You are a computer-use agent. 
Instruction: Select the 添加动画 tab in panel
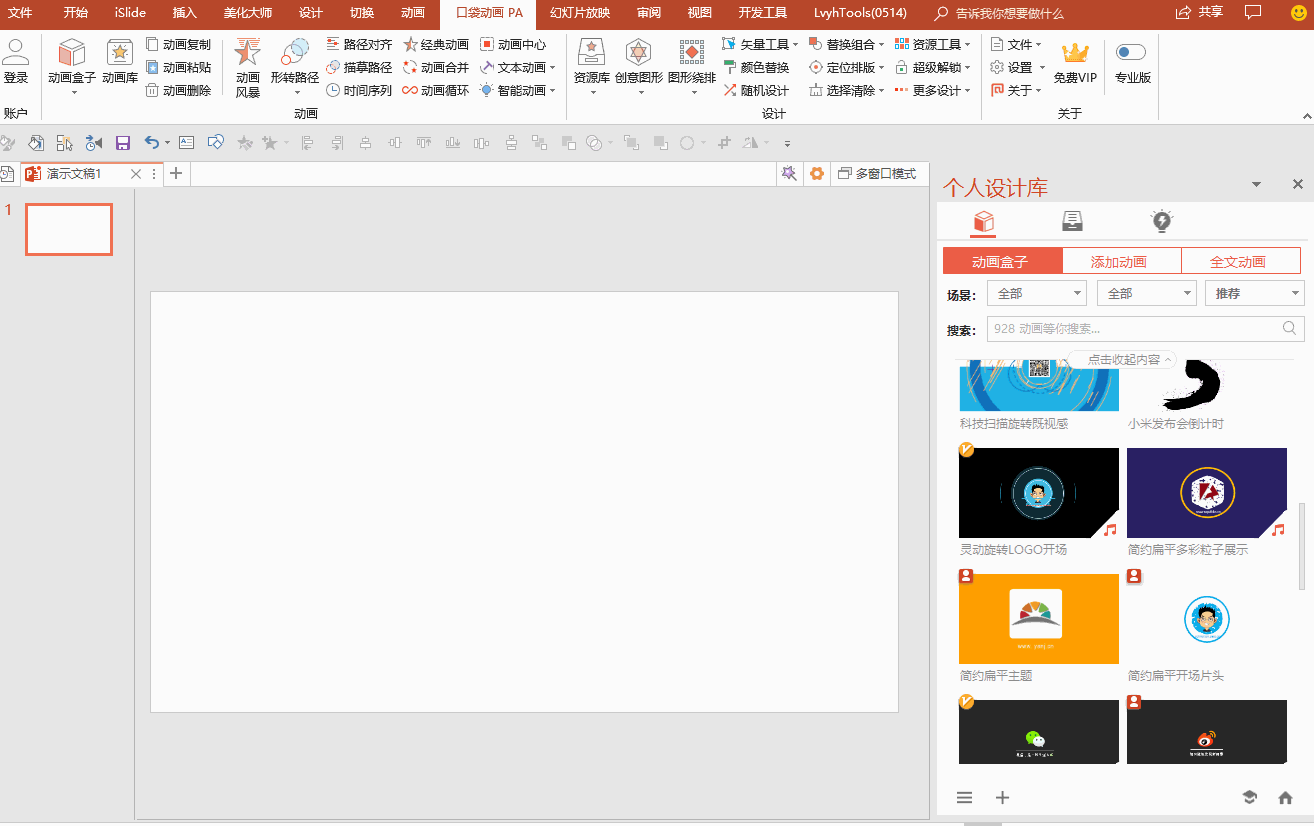[1119, 262]
